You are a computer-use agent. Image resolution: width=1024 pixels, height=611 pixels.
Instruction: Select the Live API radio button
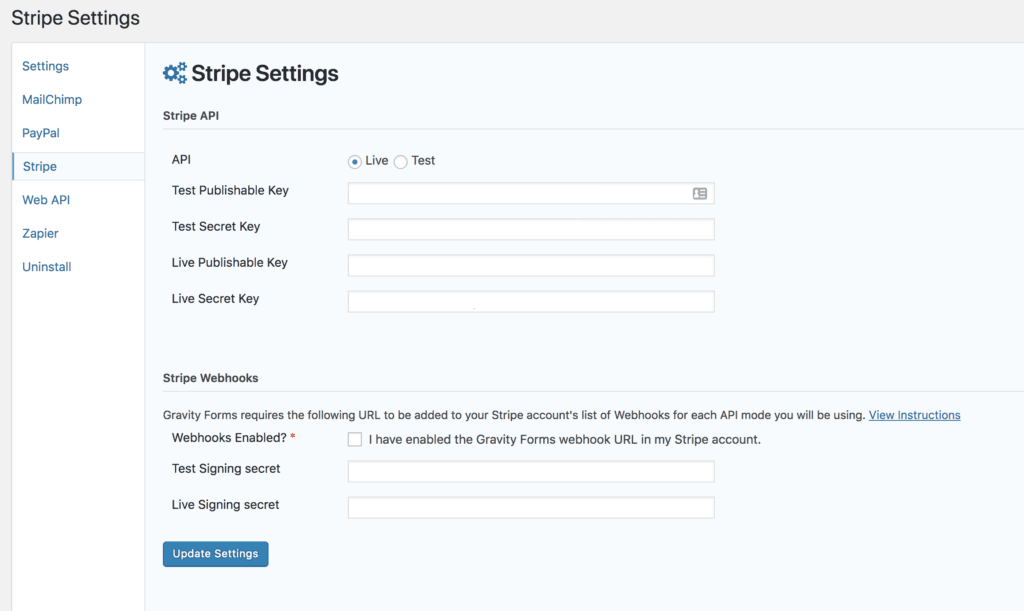(355, 161)
